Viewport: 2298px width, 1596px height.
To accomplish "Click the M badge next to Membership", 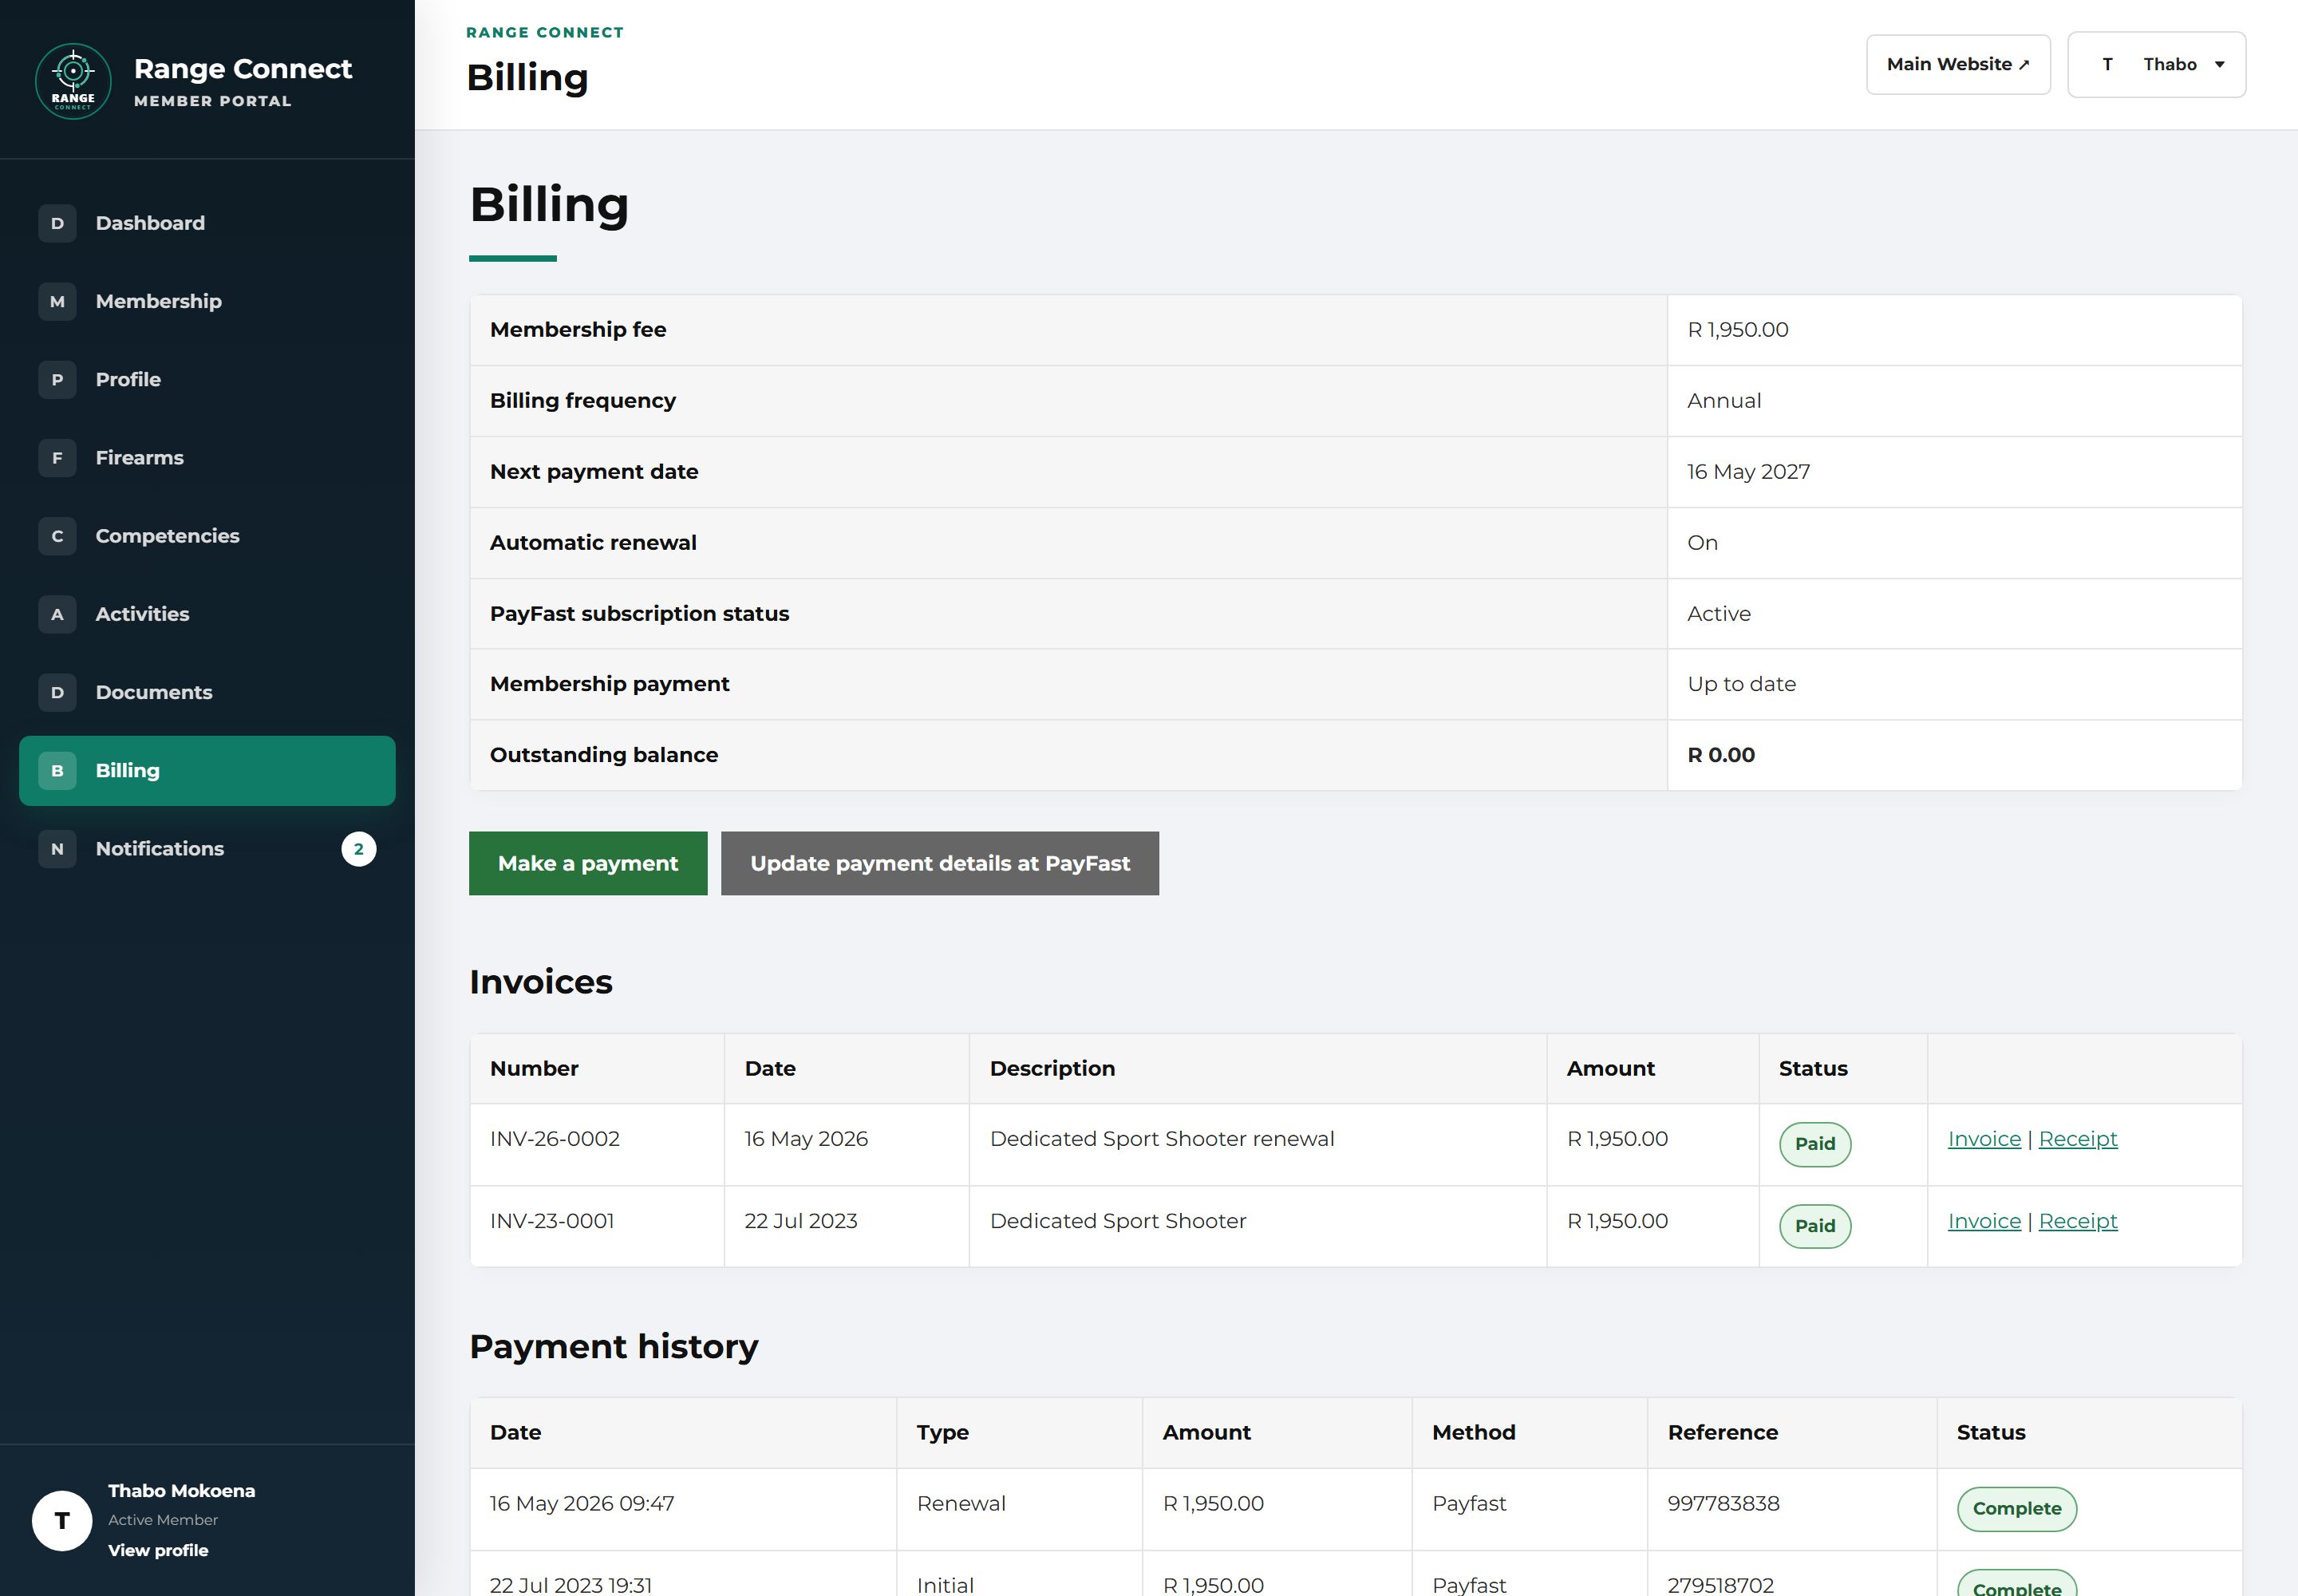I will click(57, 301).
